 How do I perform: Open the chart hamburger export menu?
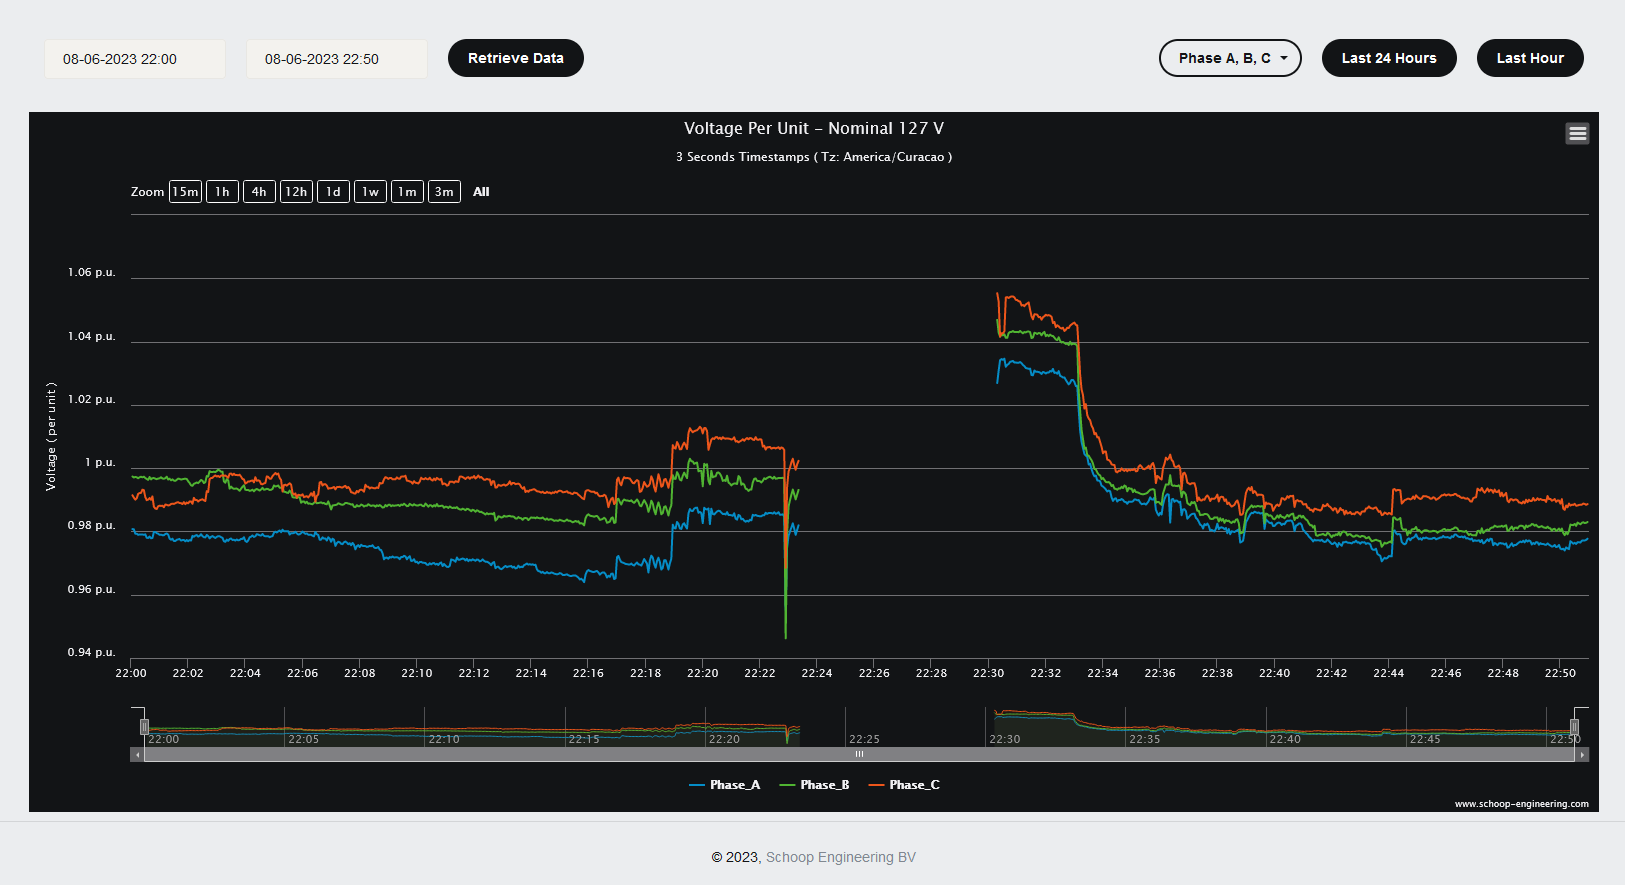(1577, 134)
